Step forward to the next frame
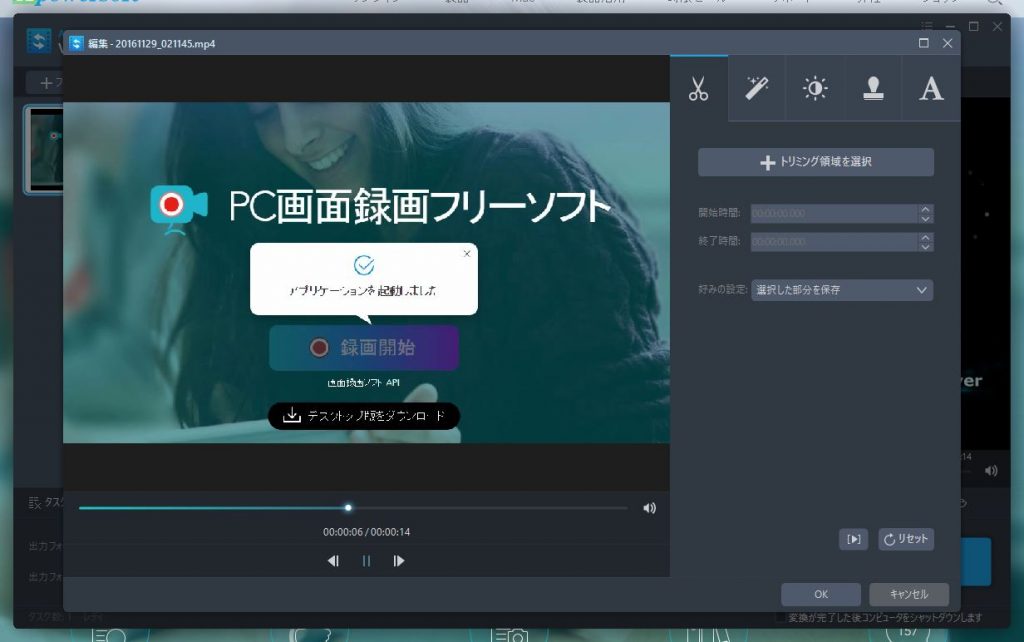Viewport: 1024px width, 642px height. 399,561
